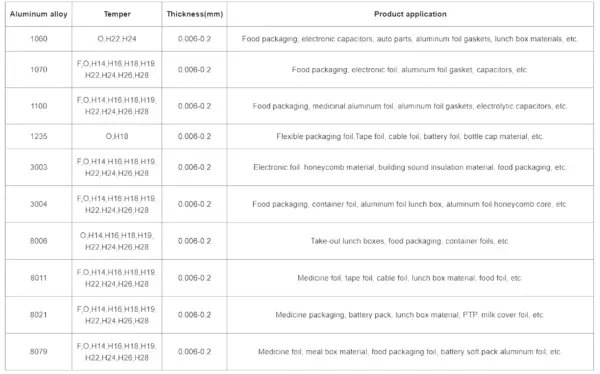Select the 8079 alloy cell

pos(39,351)
